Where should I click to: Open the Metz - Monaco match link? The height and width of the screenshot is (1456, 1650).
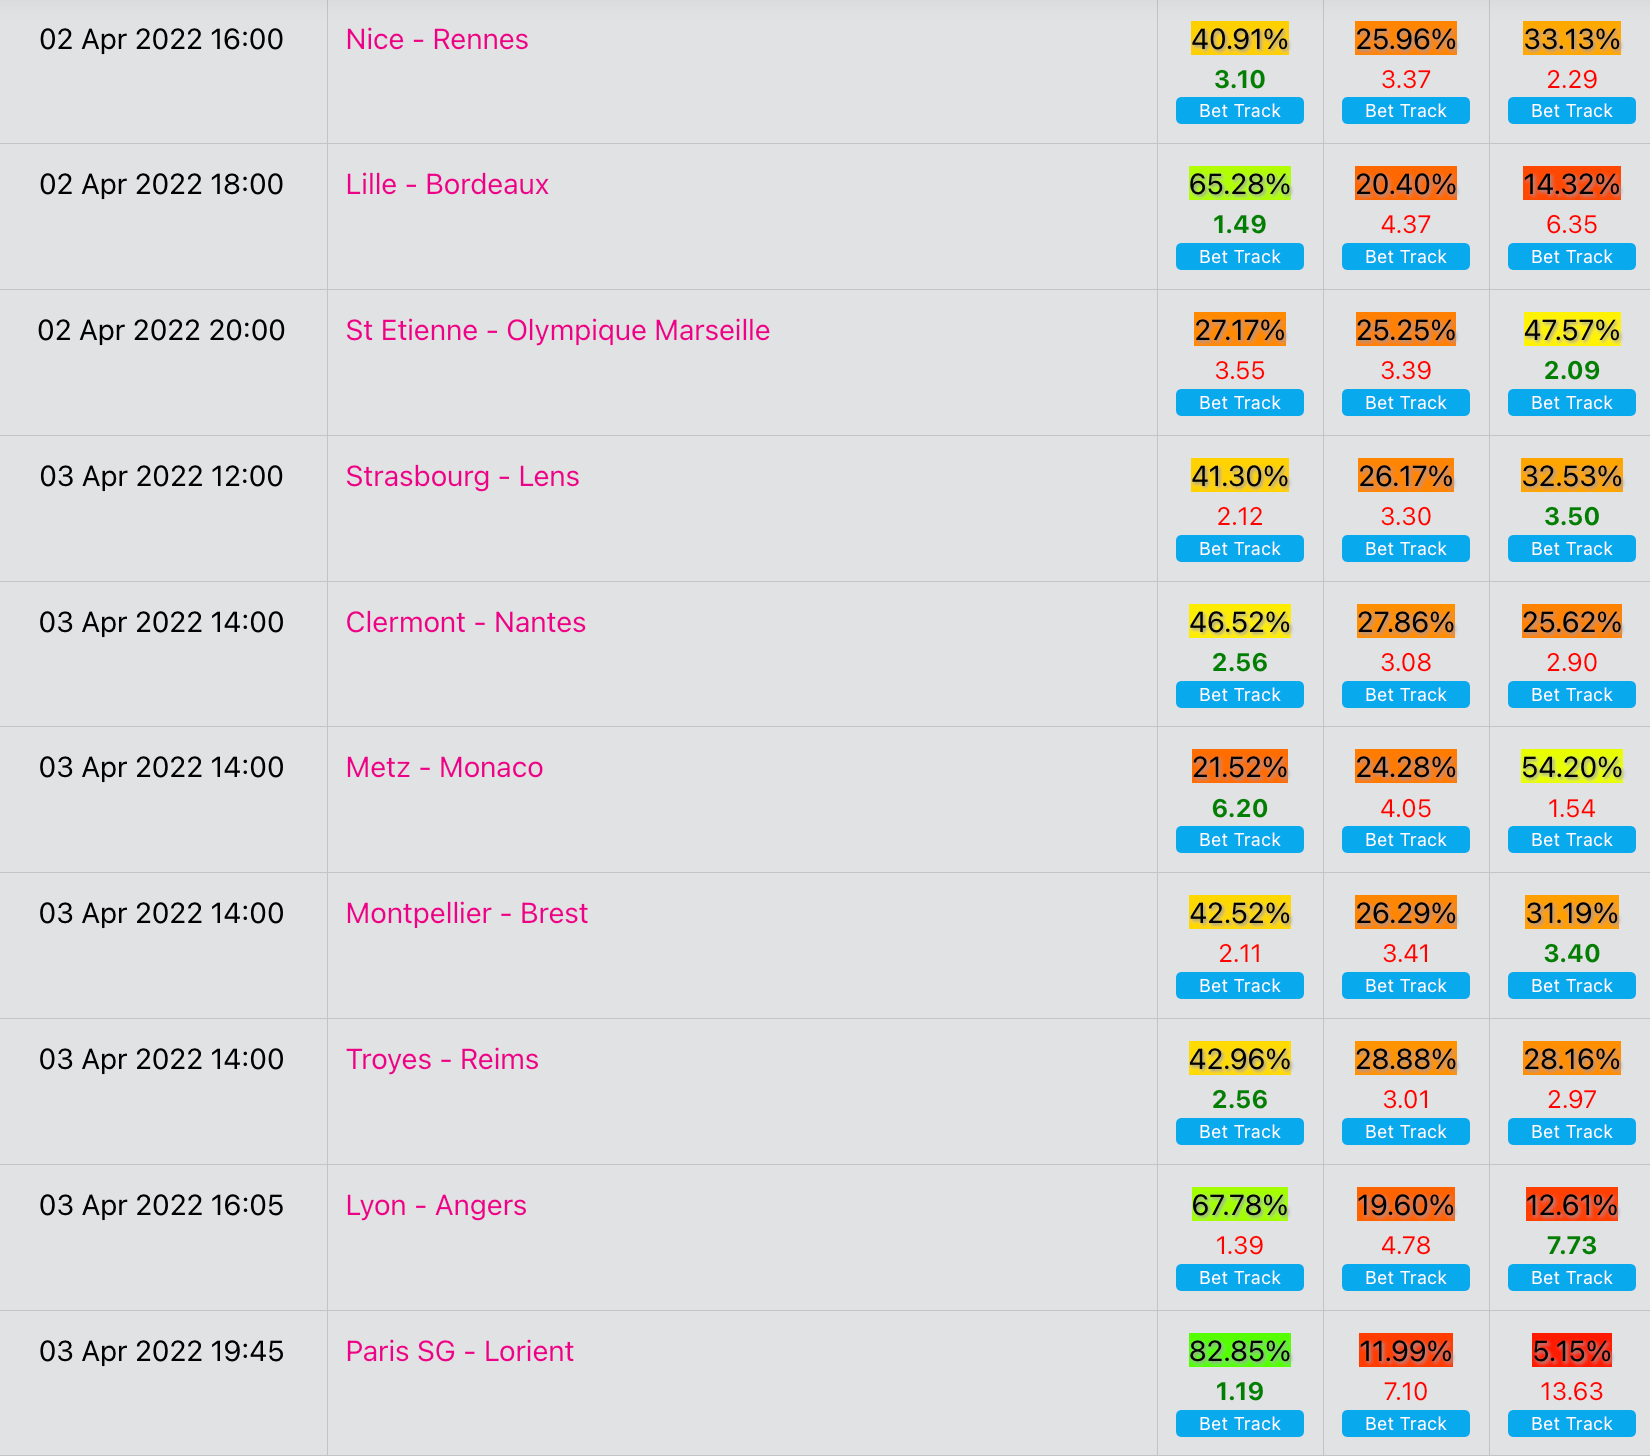(445, 767)
